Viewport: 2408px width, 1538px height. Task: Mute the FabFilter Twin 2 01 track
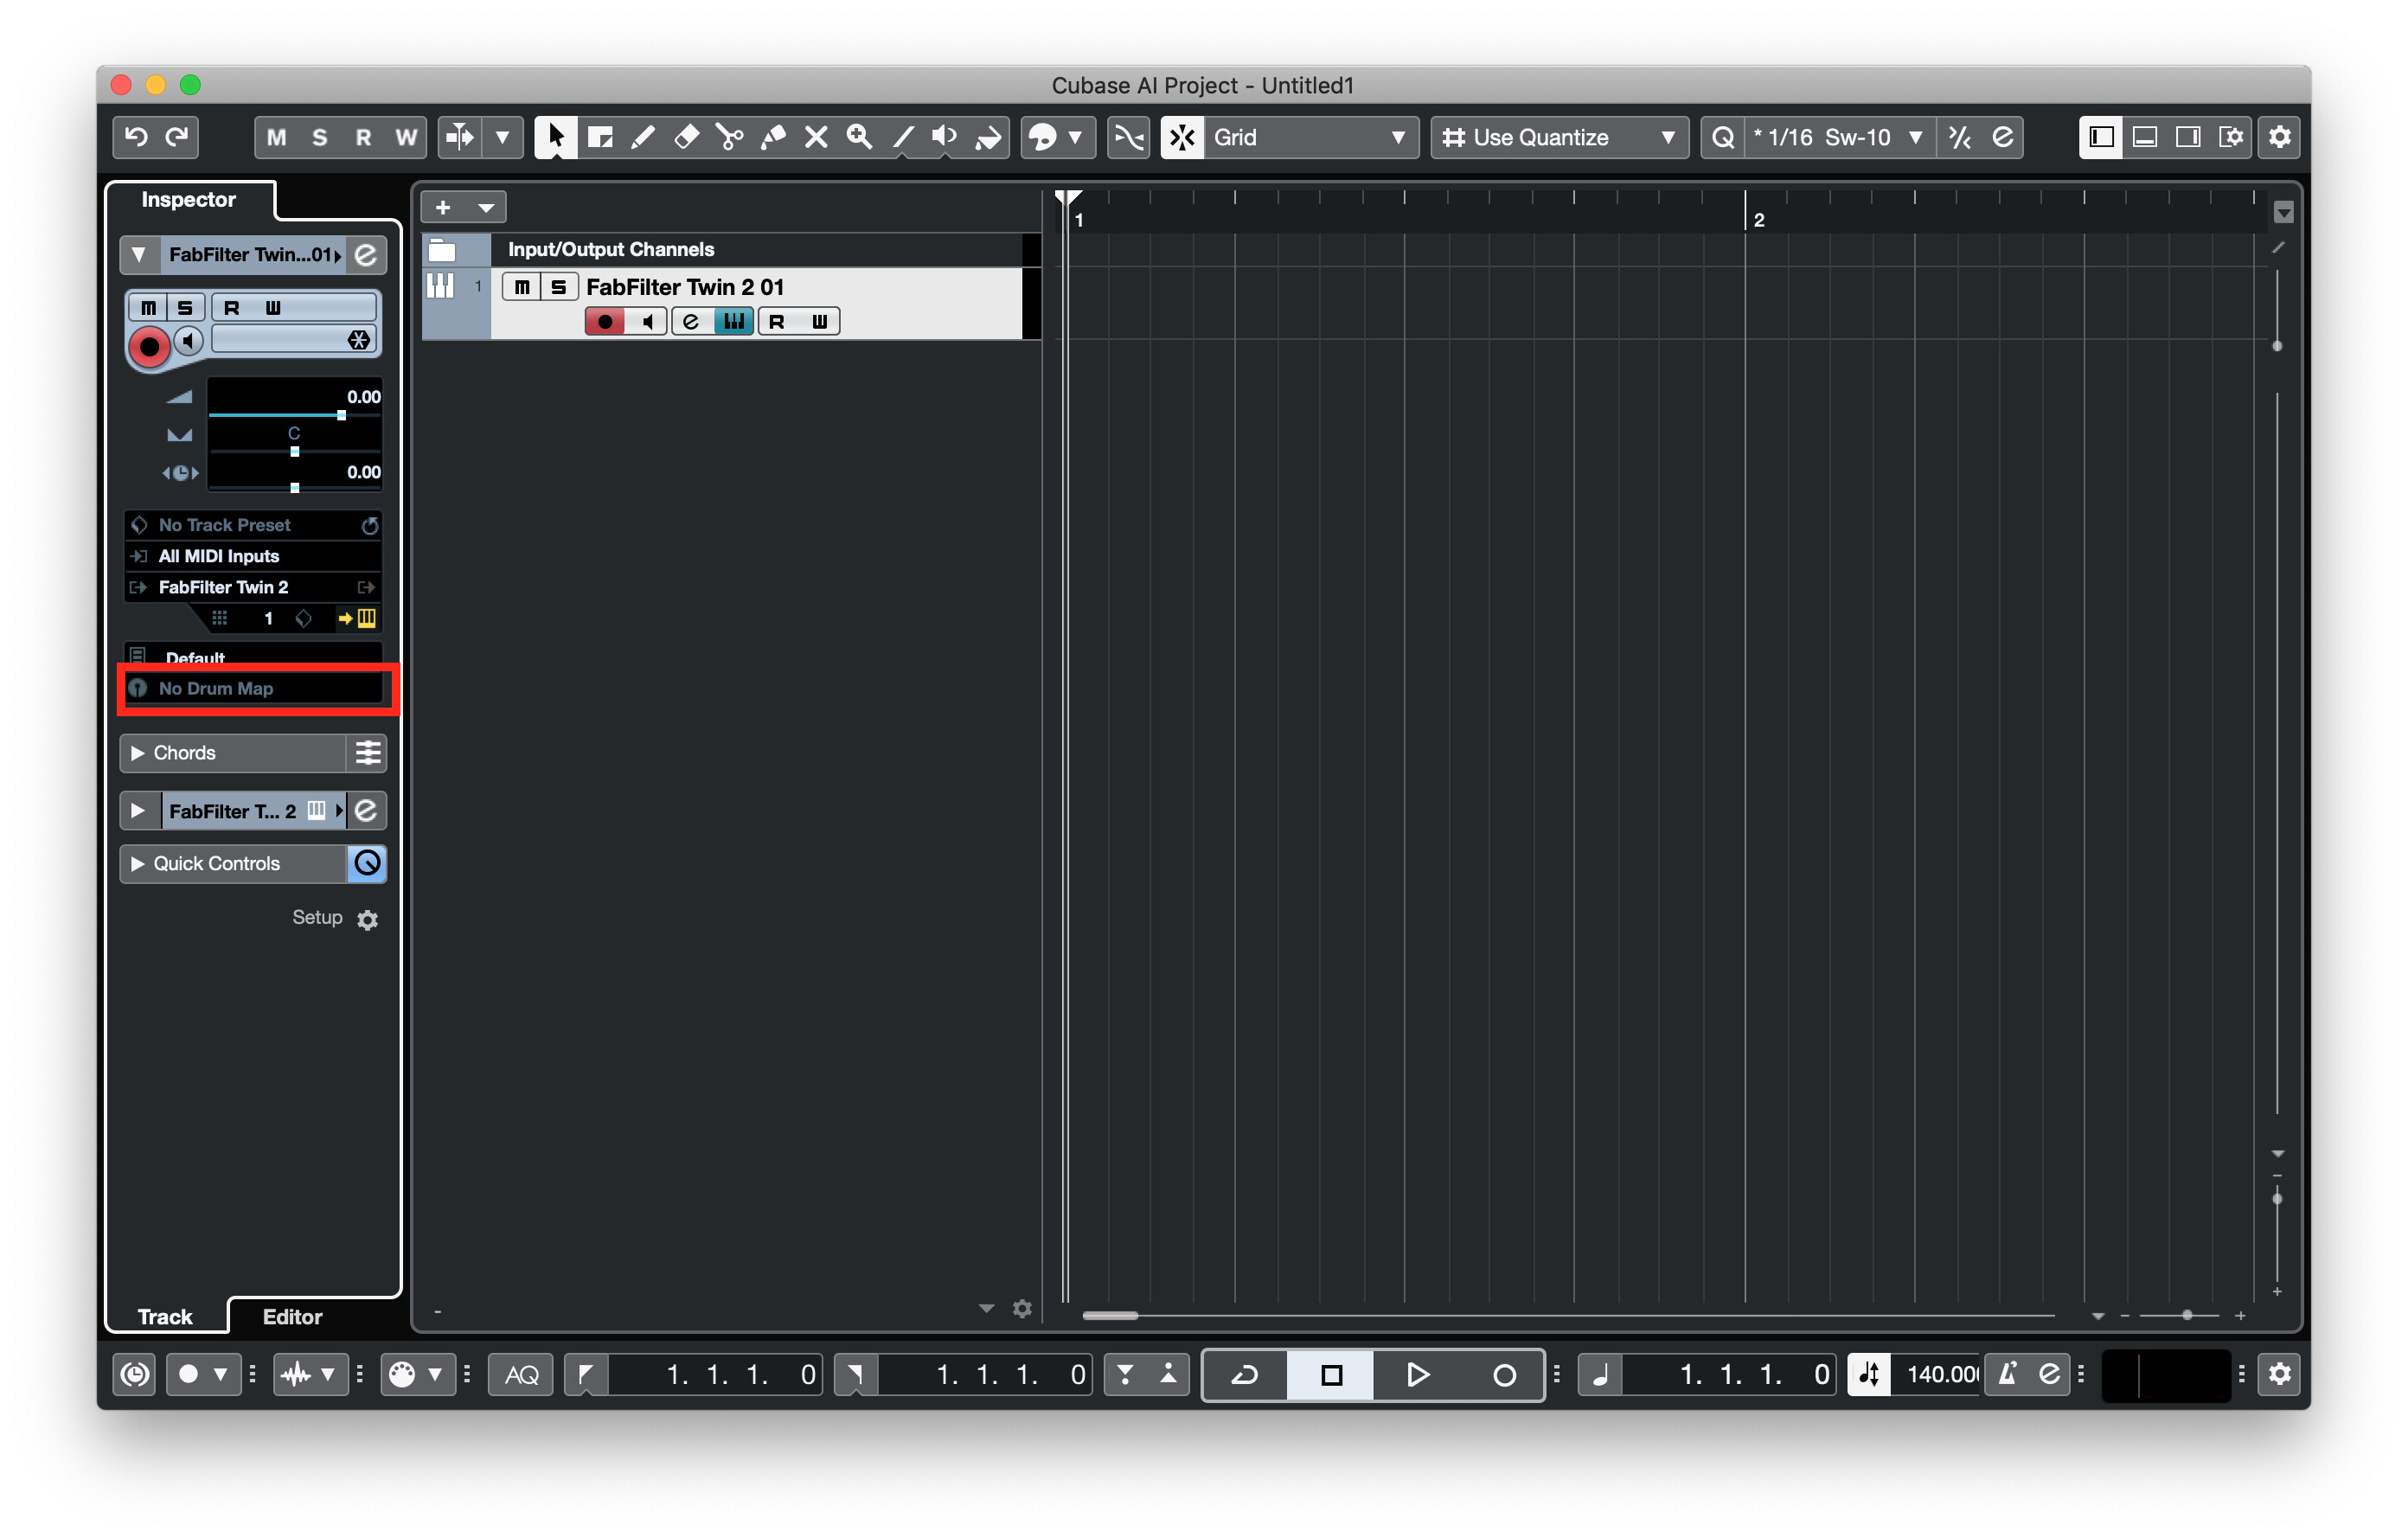[521, 287]
